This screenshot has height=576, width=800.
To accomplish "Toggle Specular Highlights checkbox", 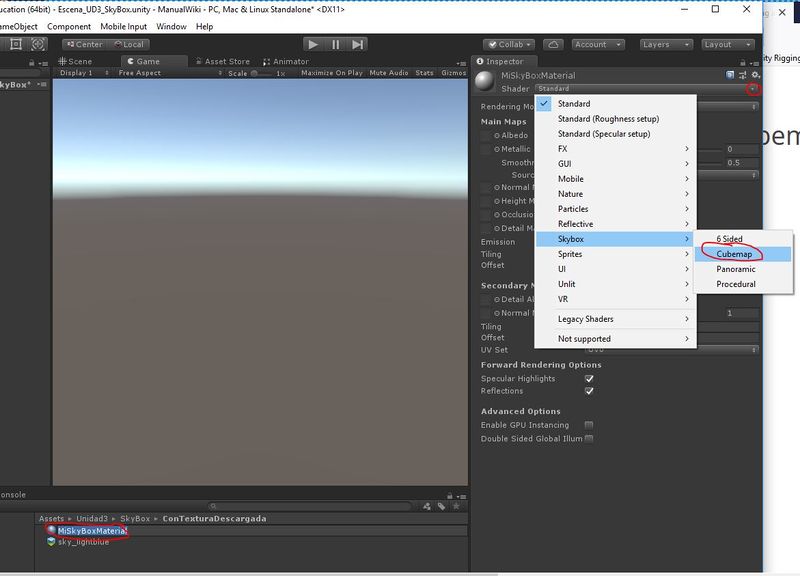I will [589, 379].
